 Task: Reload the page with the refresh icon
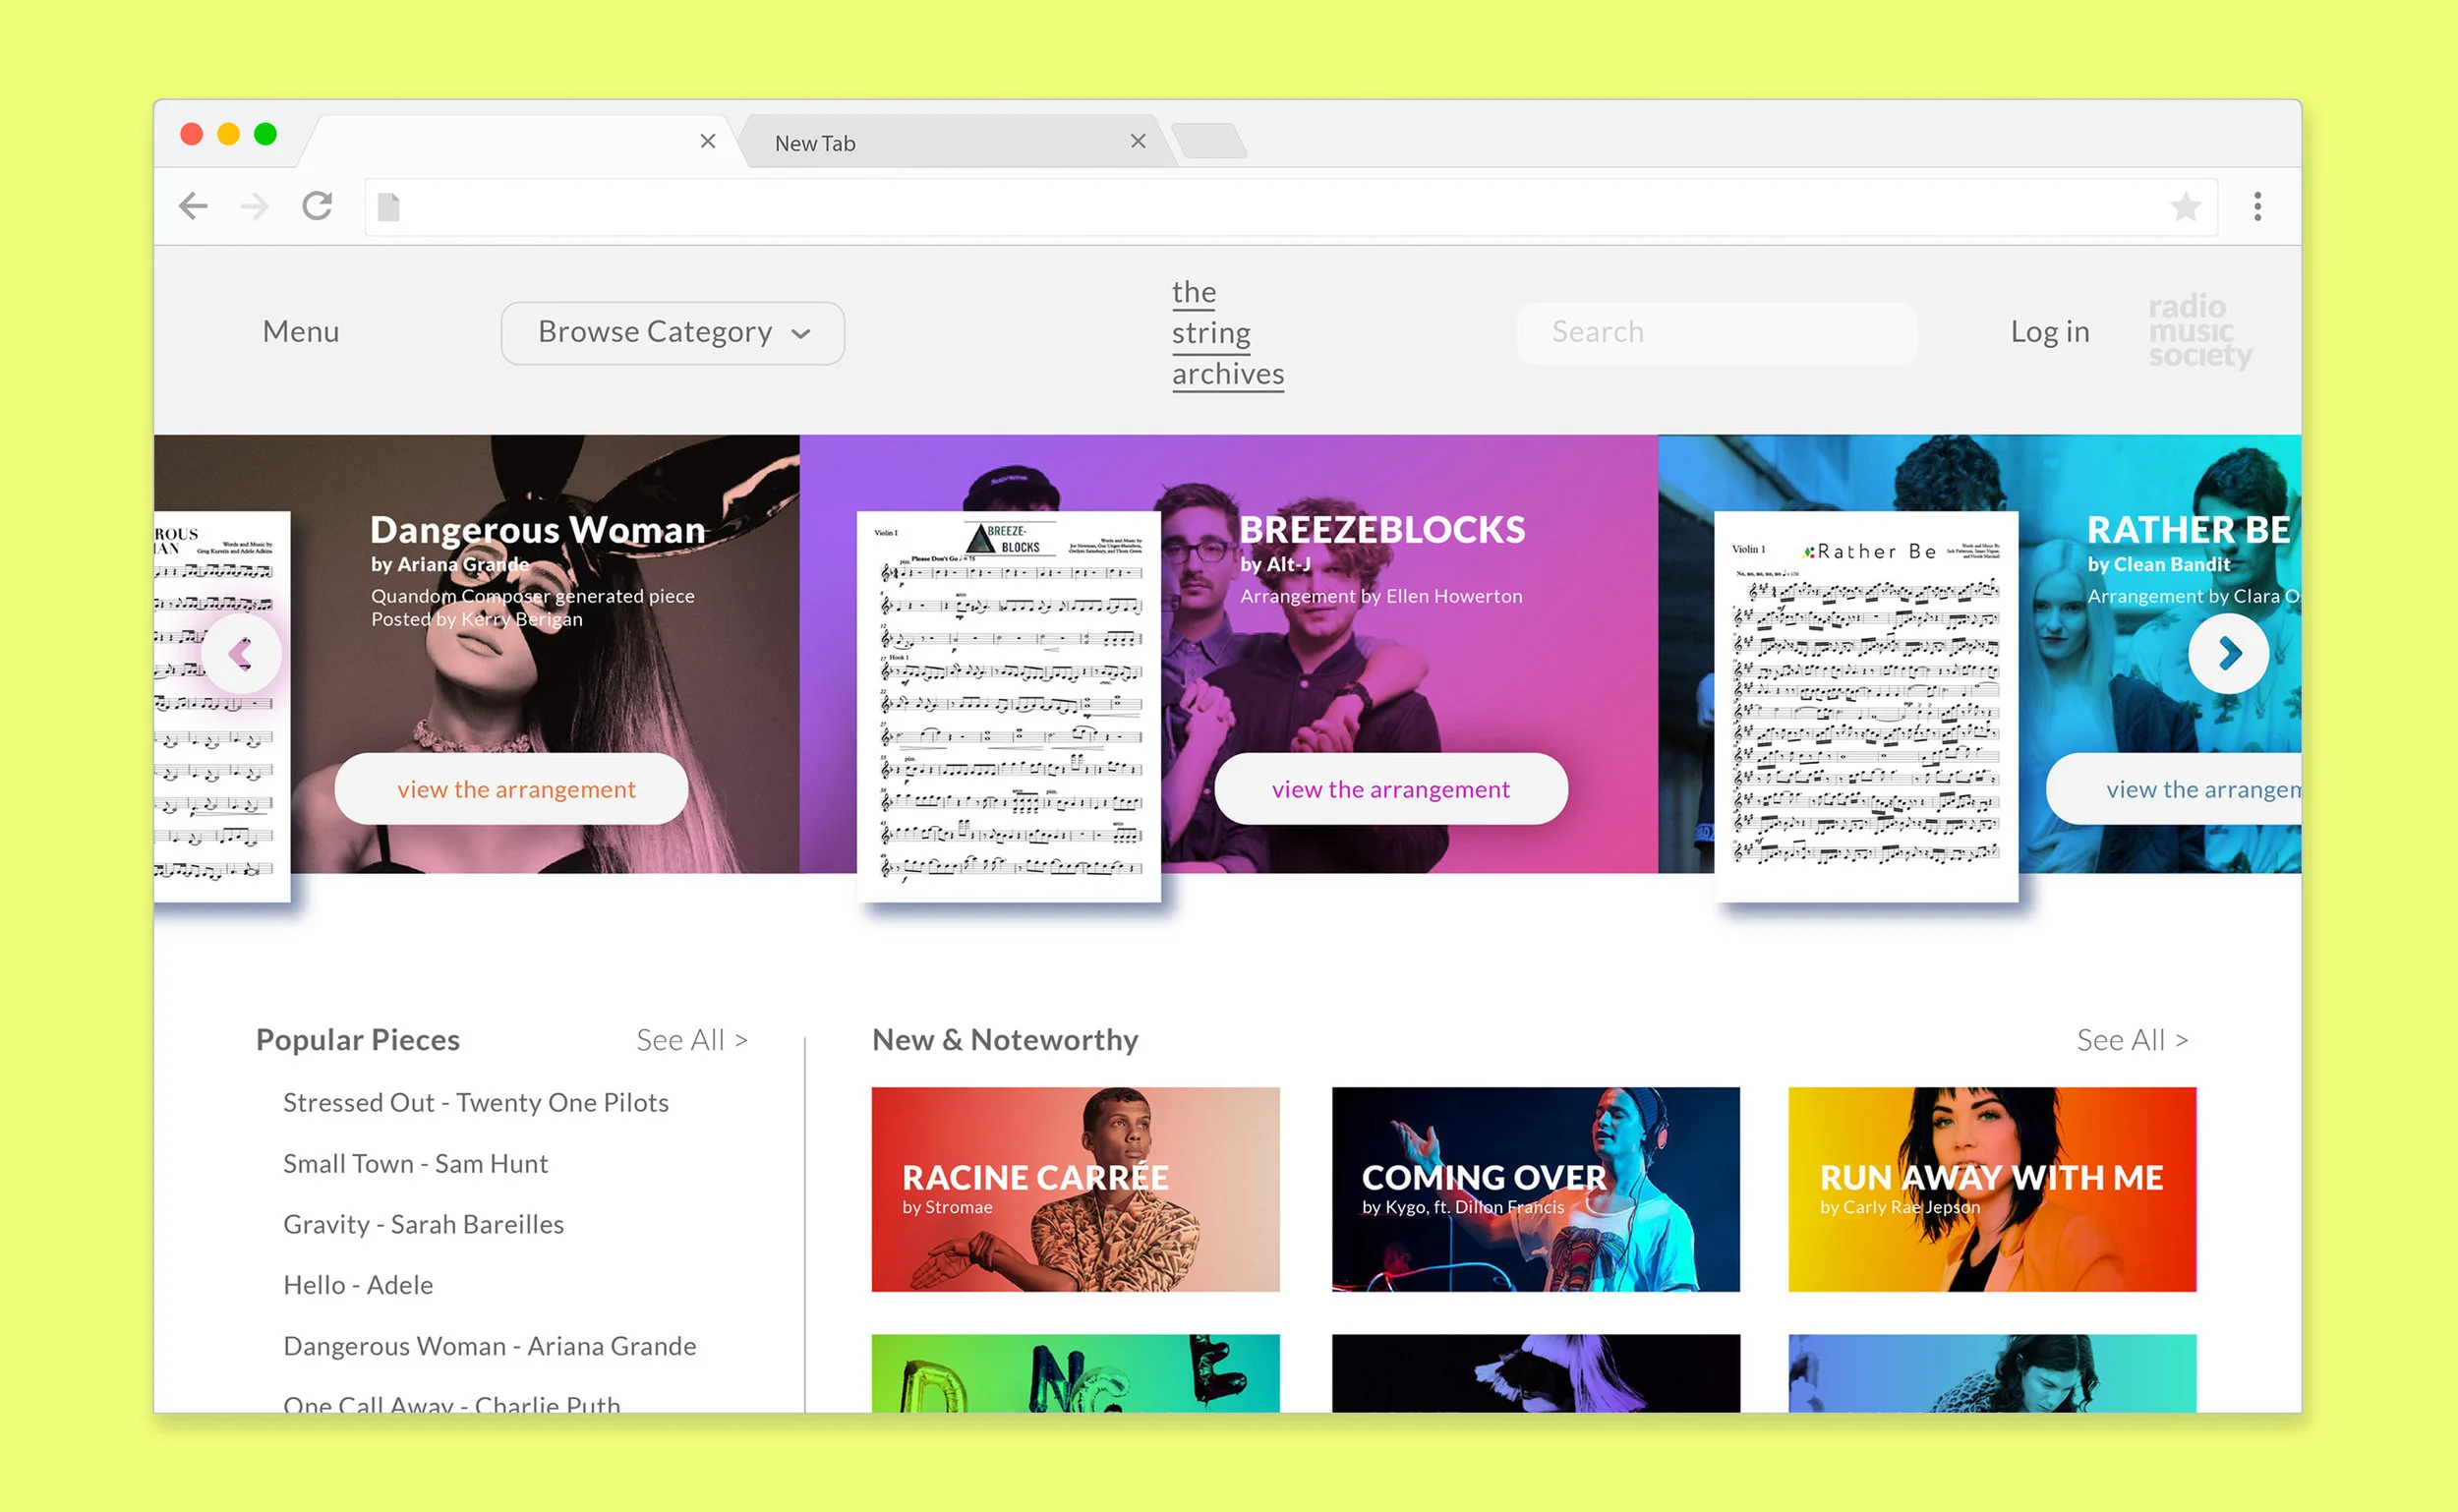(x=317, y=206)
